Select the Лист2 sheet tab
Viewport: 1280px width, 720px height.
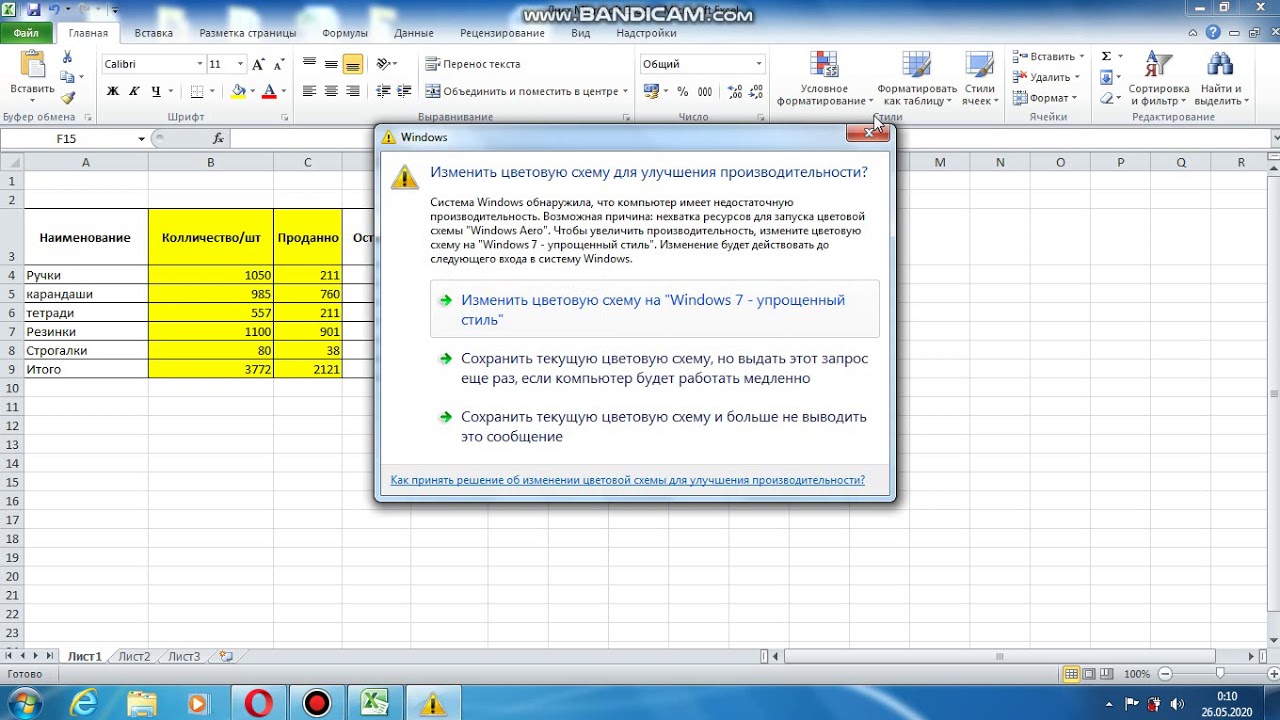tap(134, 657)
